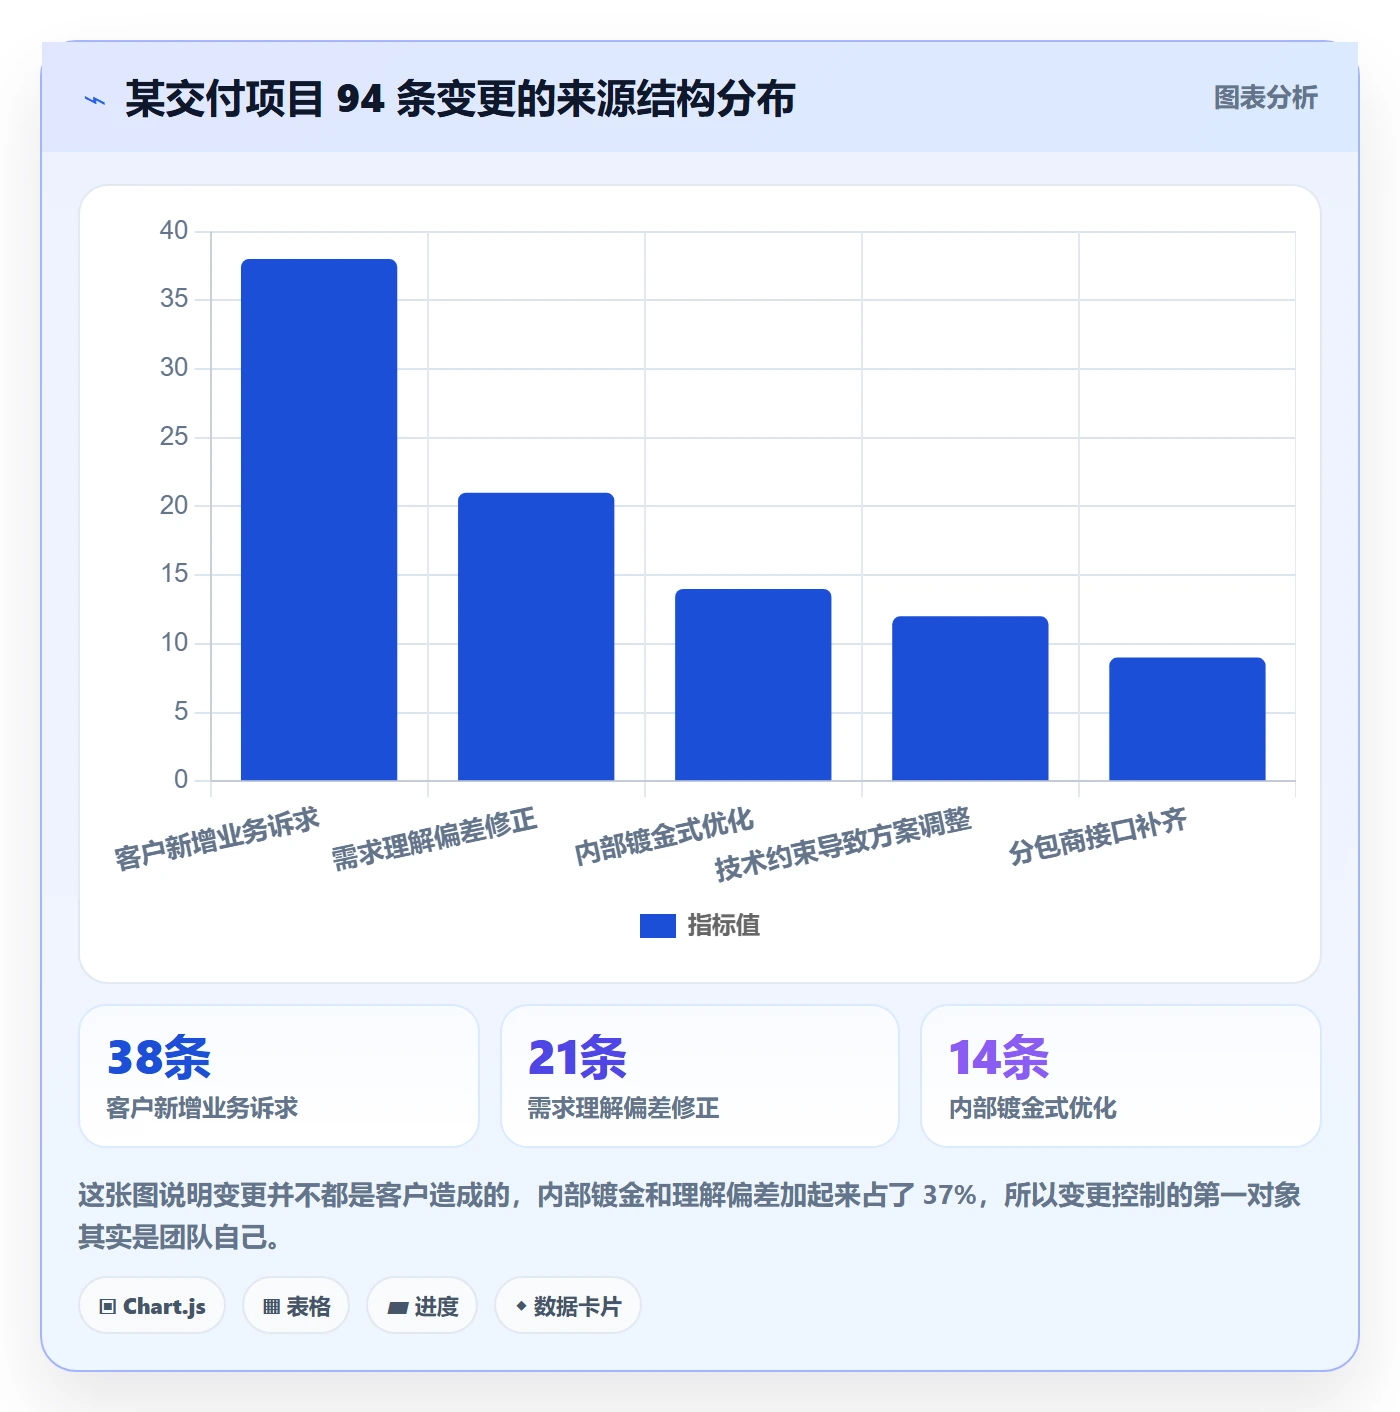
Task: Click x-axis label 需求理解偏差修正
Action: (434, 839)
